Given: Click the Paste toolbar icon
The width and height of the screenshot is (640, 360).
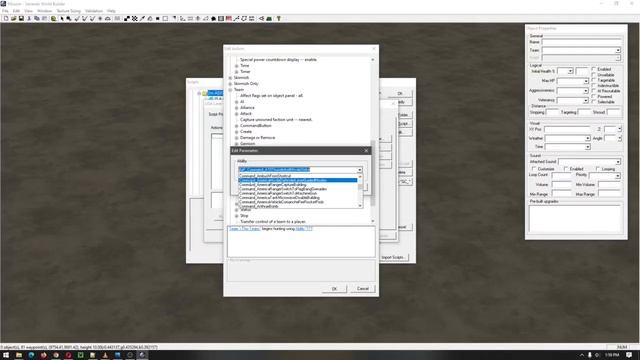Looking at the screenshot, I should [x=44, y=18].
